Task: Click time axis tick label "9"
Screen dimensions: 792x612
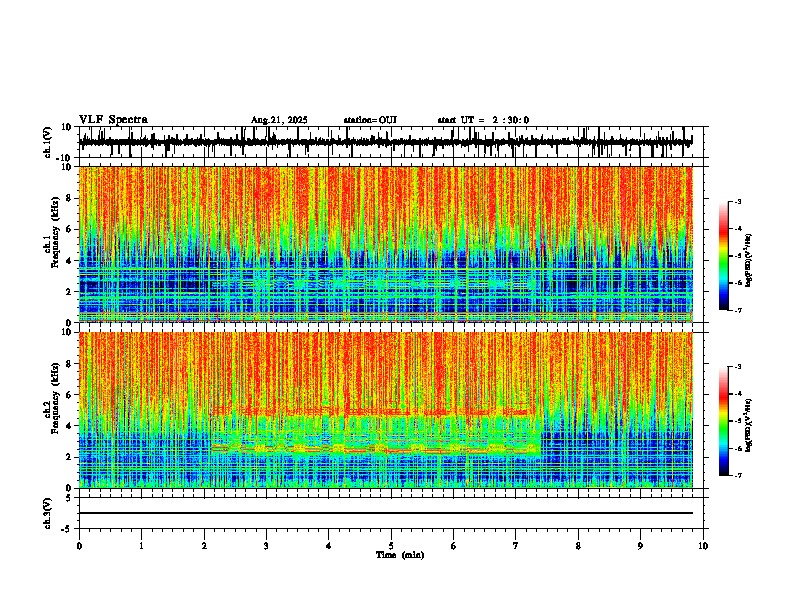Action: click(x=640, y=546)
